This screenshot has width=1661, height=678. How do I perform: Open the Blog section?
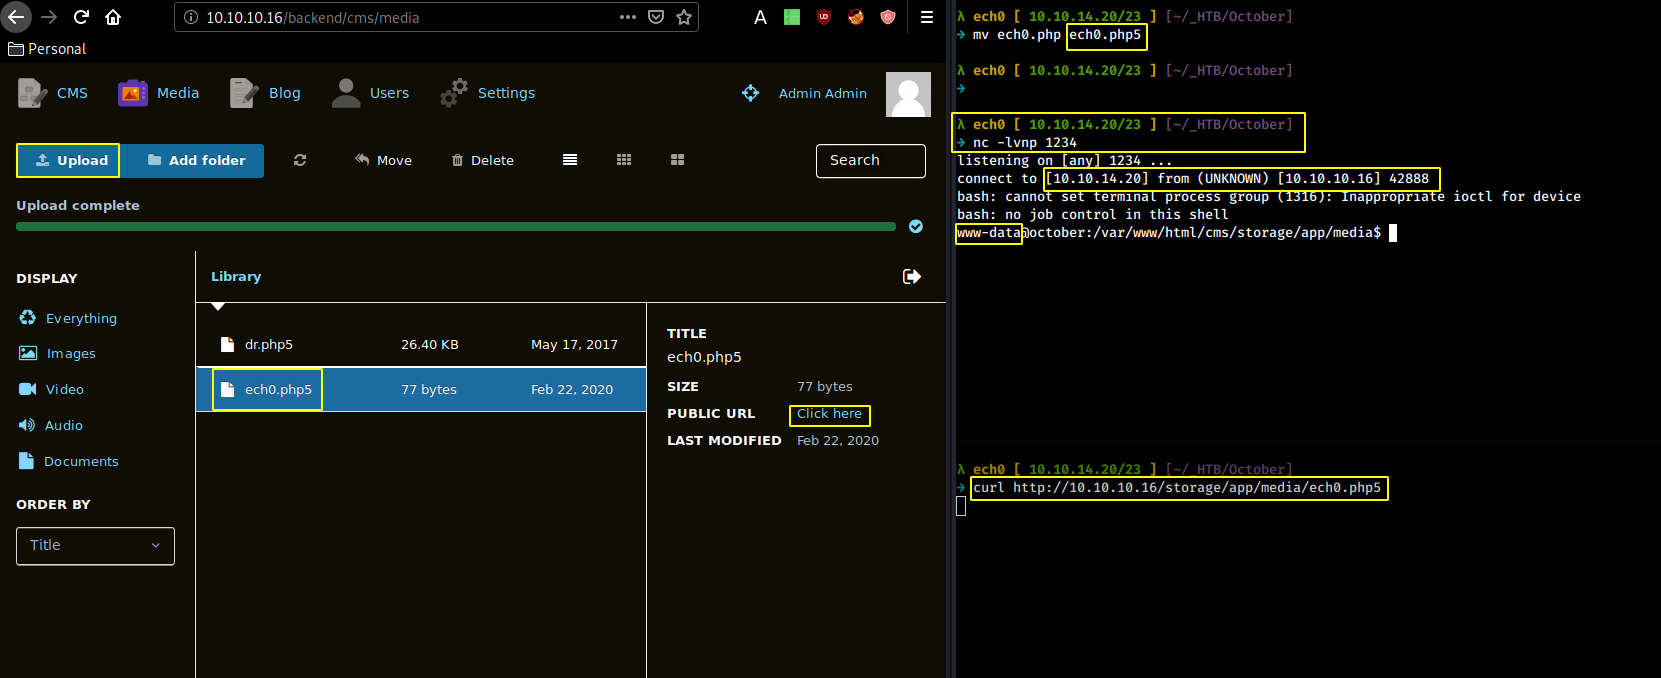pos(265,93)
